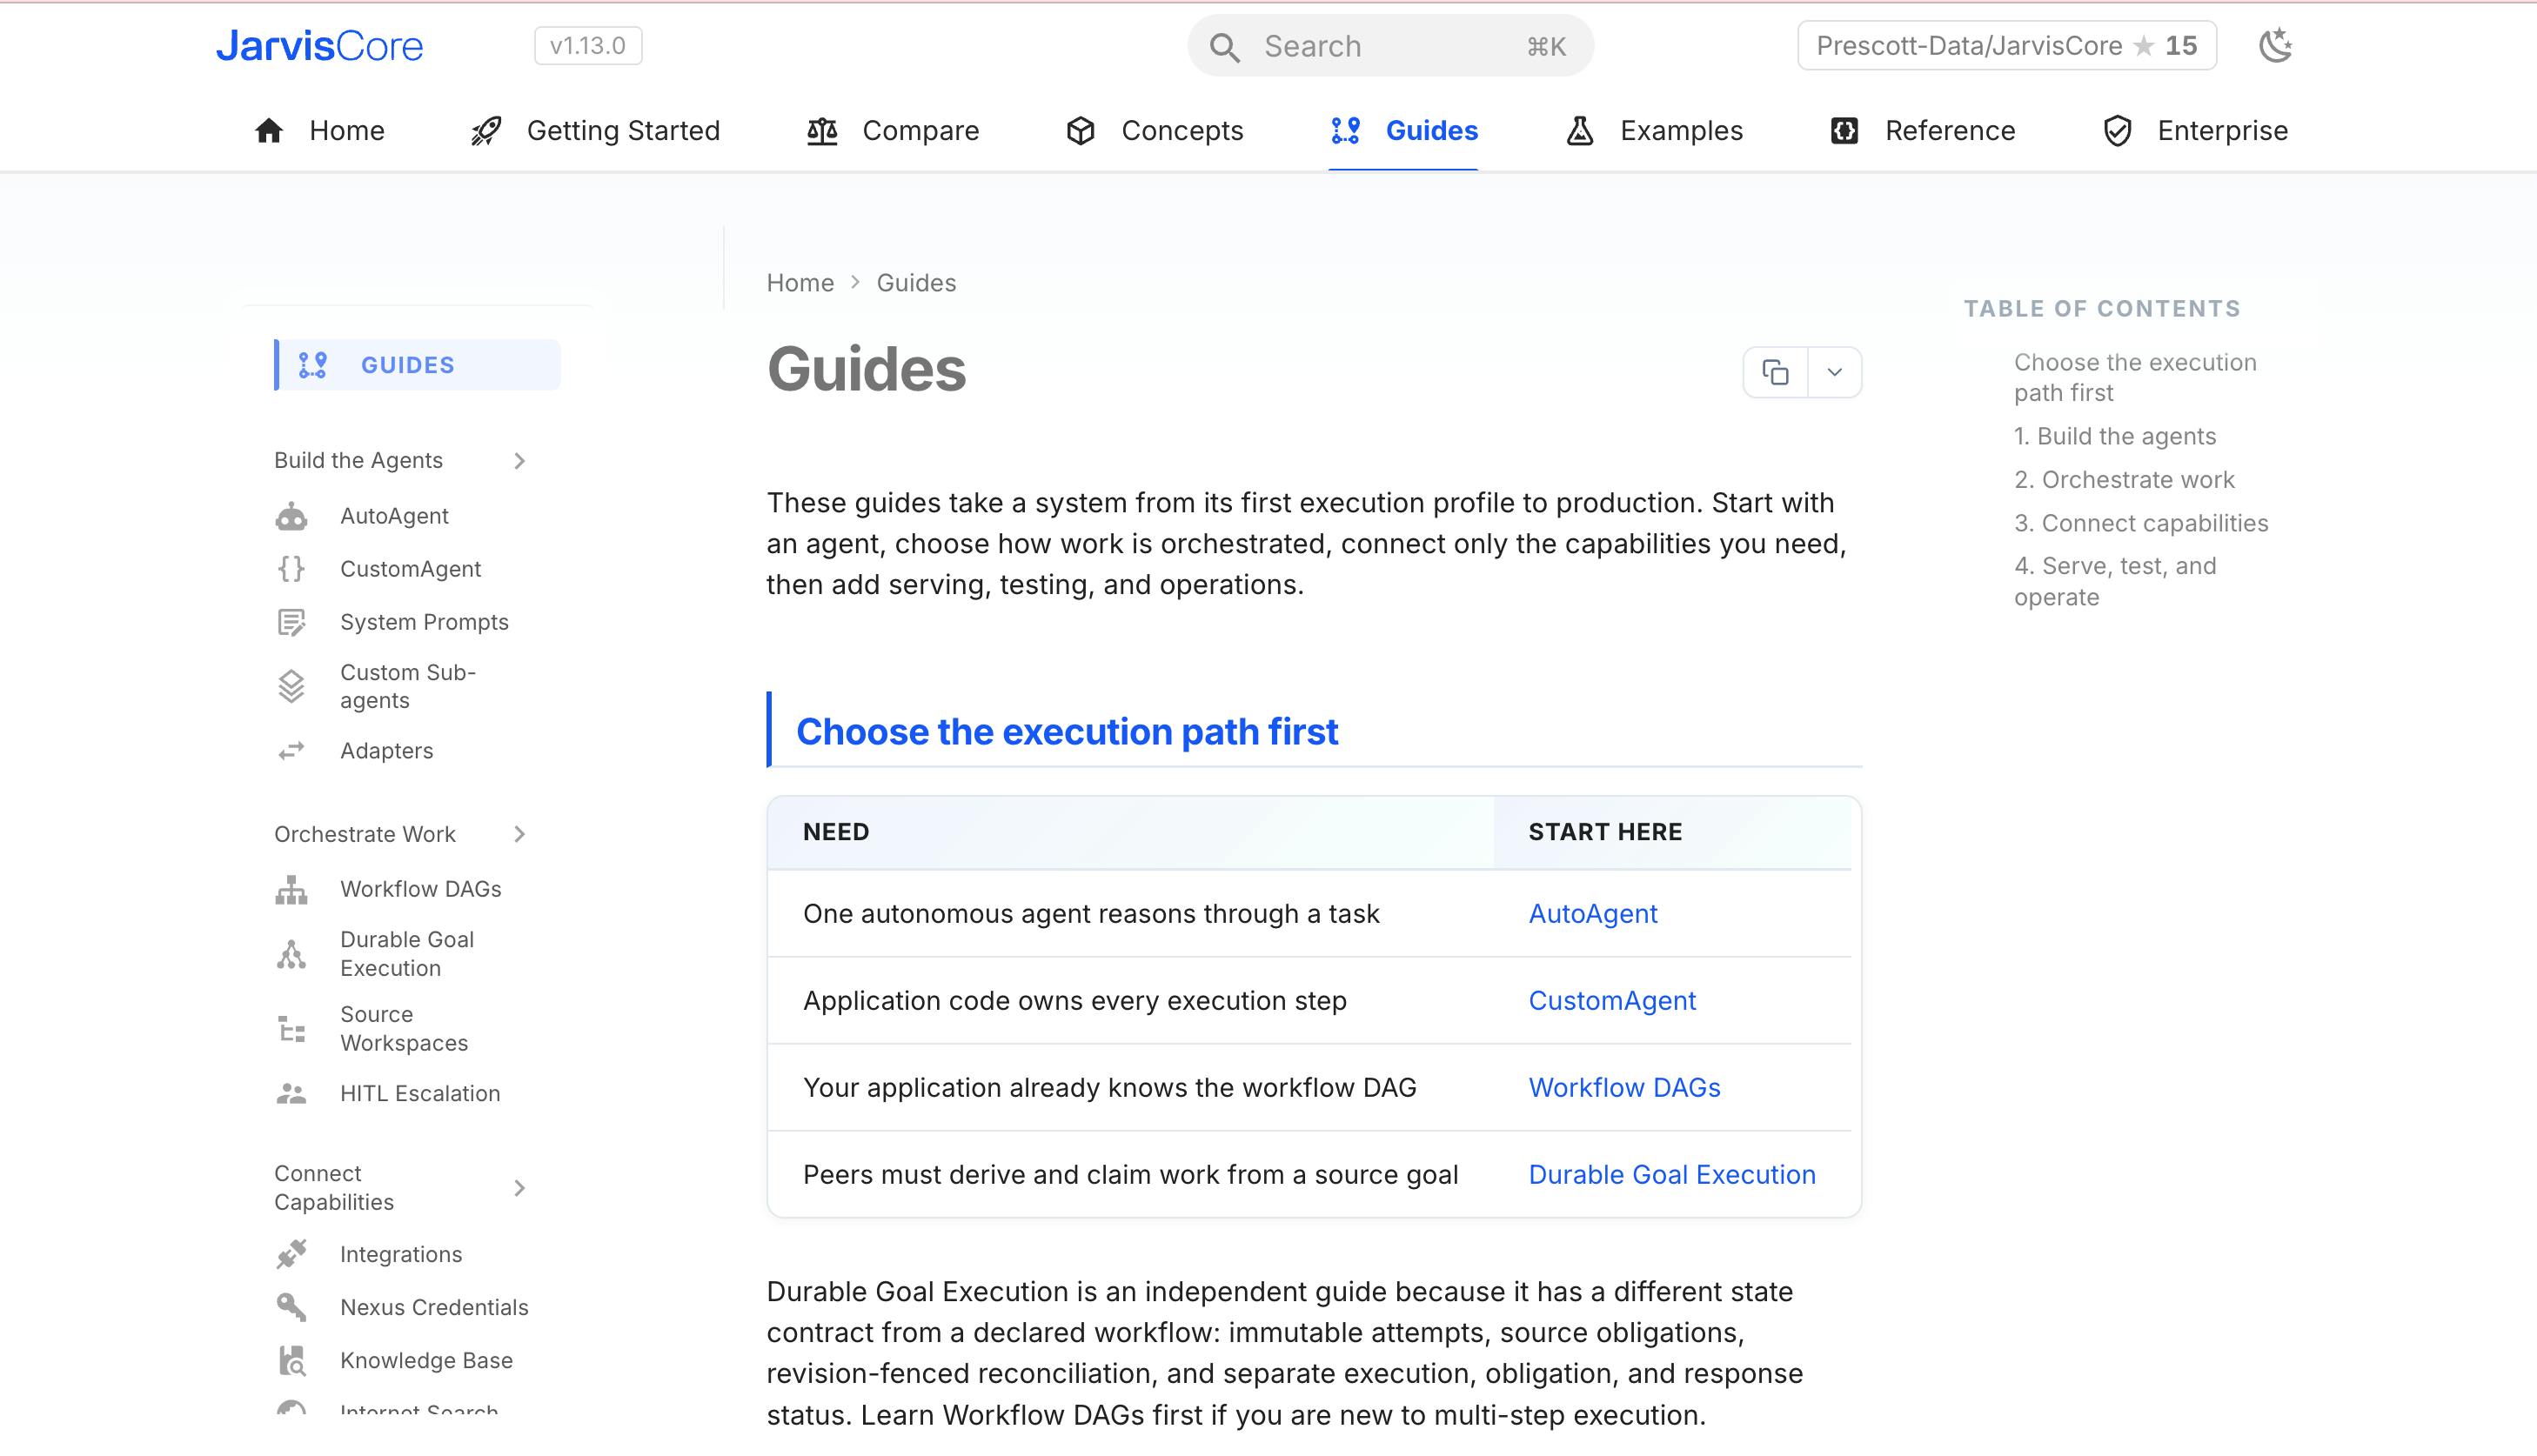
Task: Click the search magnifier icon
Action: click(1224, 47)
